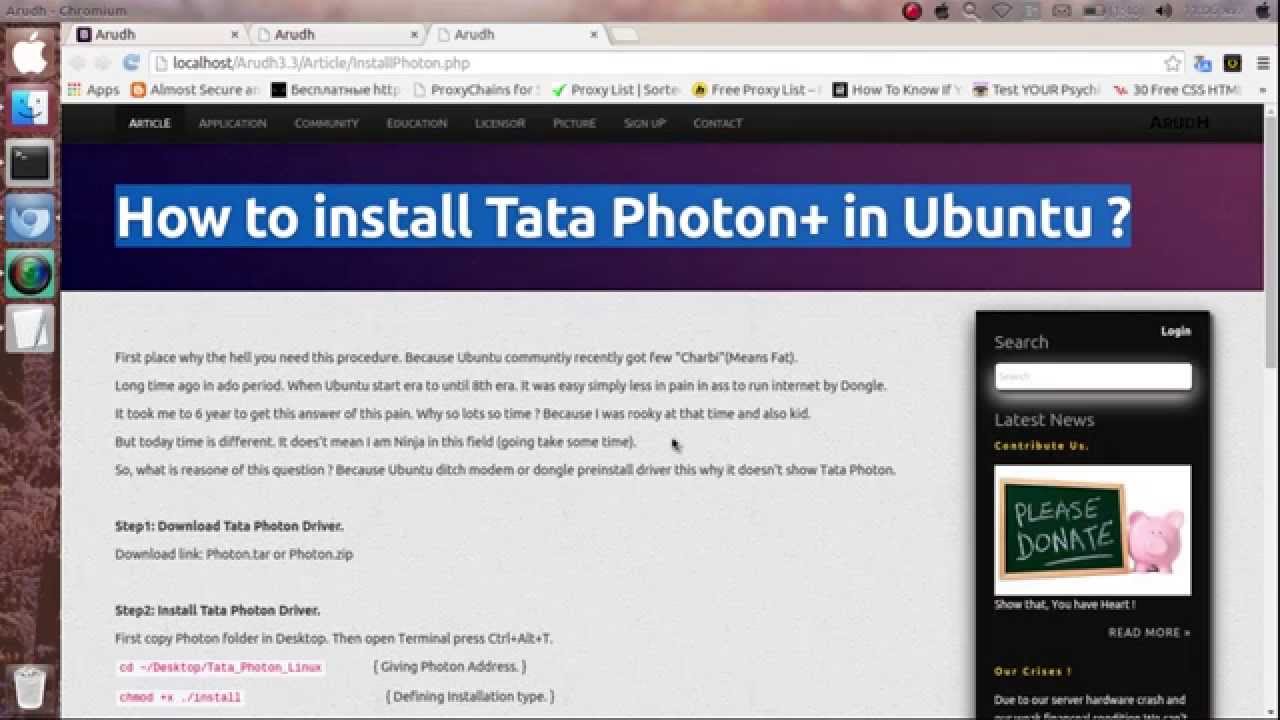Open the 'Test YOUR Psych' bookmark
This screenshot has width=1280, height=720.
(x=1036, y=90)
